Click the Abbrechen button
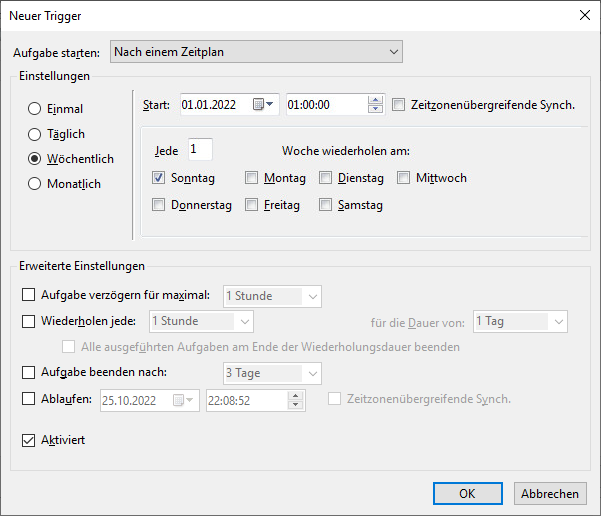The height and width of the screenshot is (516, 601). point(550,493)
